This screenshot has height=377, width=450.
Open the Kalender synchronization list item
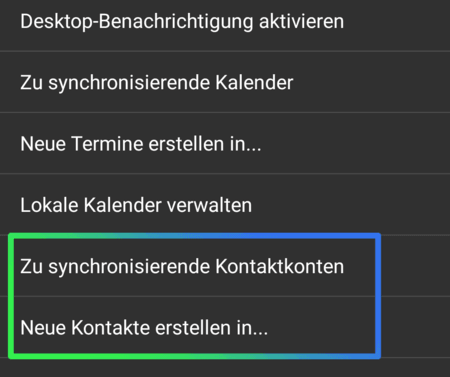pyautogui.click(x=225, y=82)
